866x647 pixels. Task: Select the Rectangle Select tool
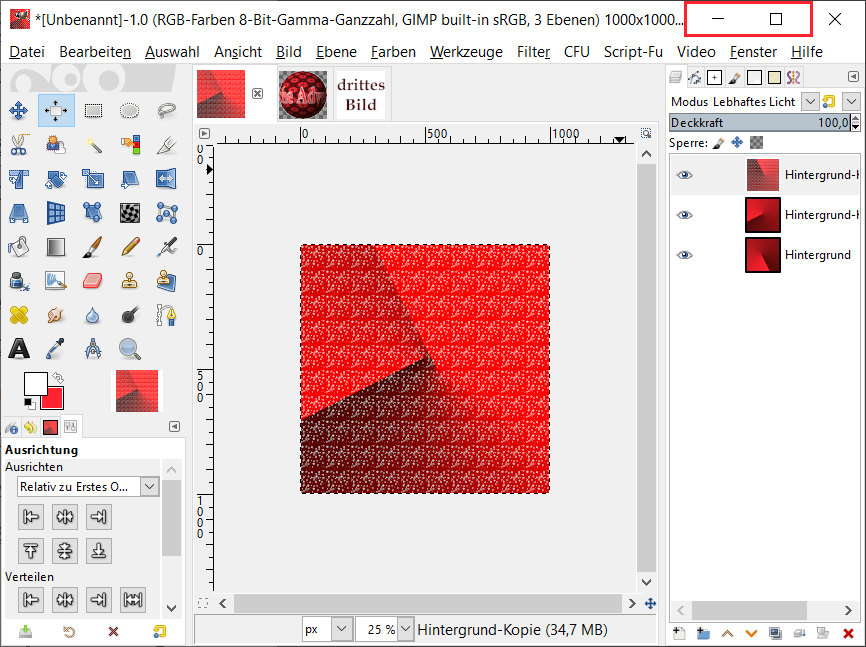pos(93,111)
